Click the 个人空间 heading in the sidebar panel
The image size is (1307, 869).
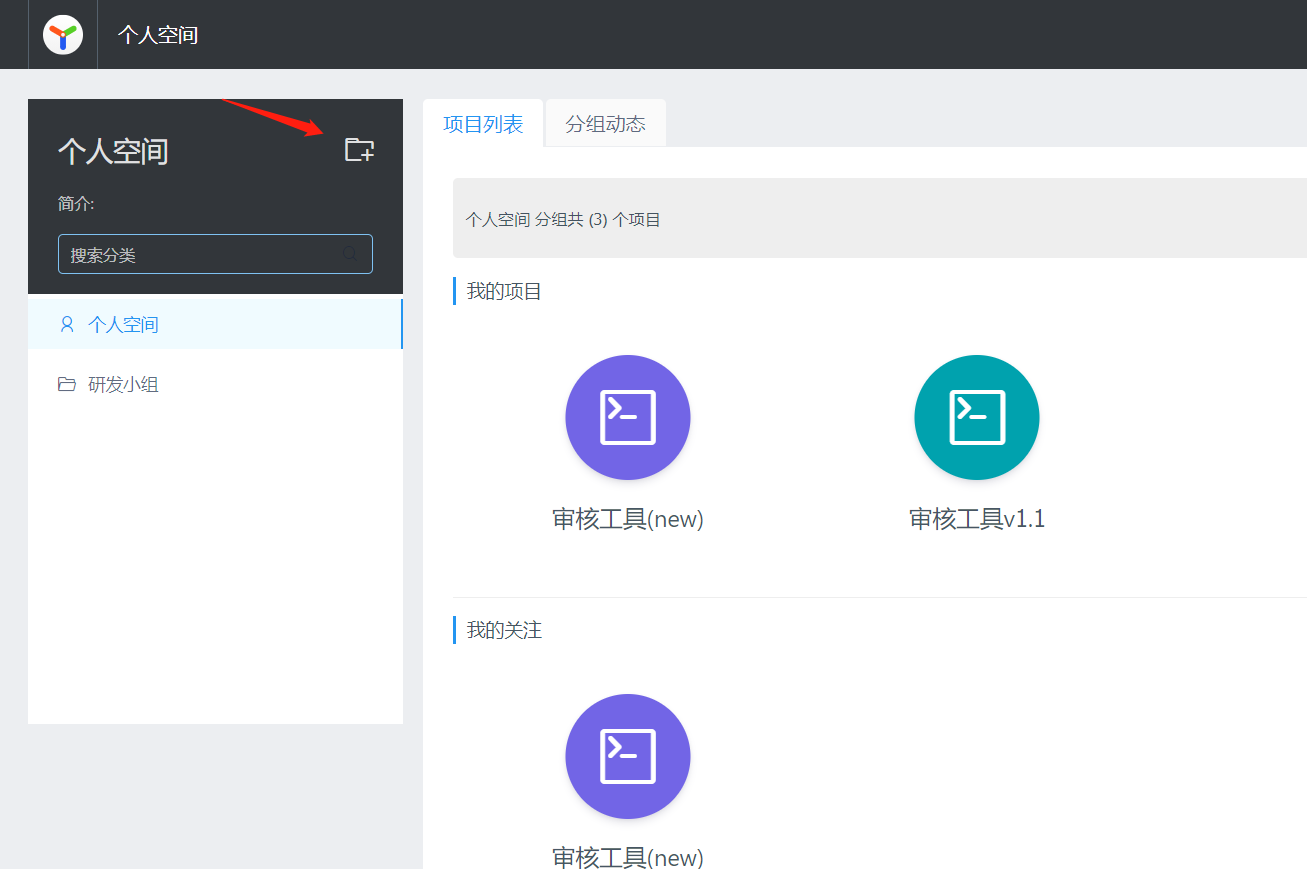(x=113, y=151)
